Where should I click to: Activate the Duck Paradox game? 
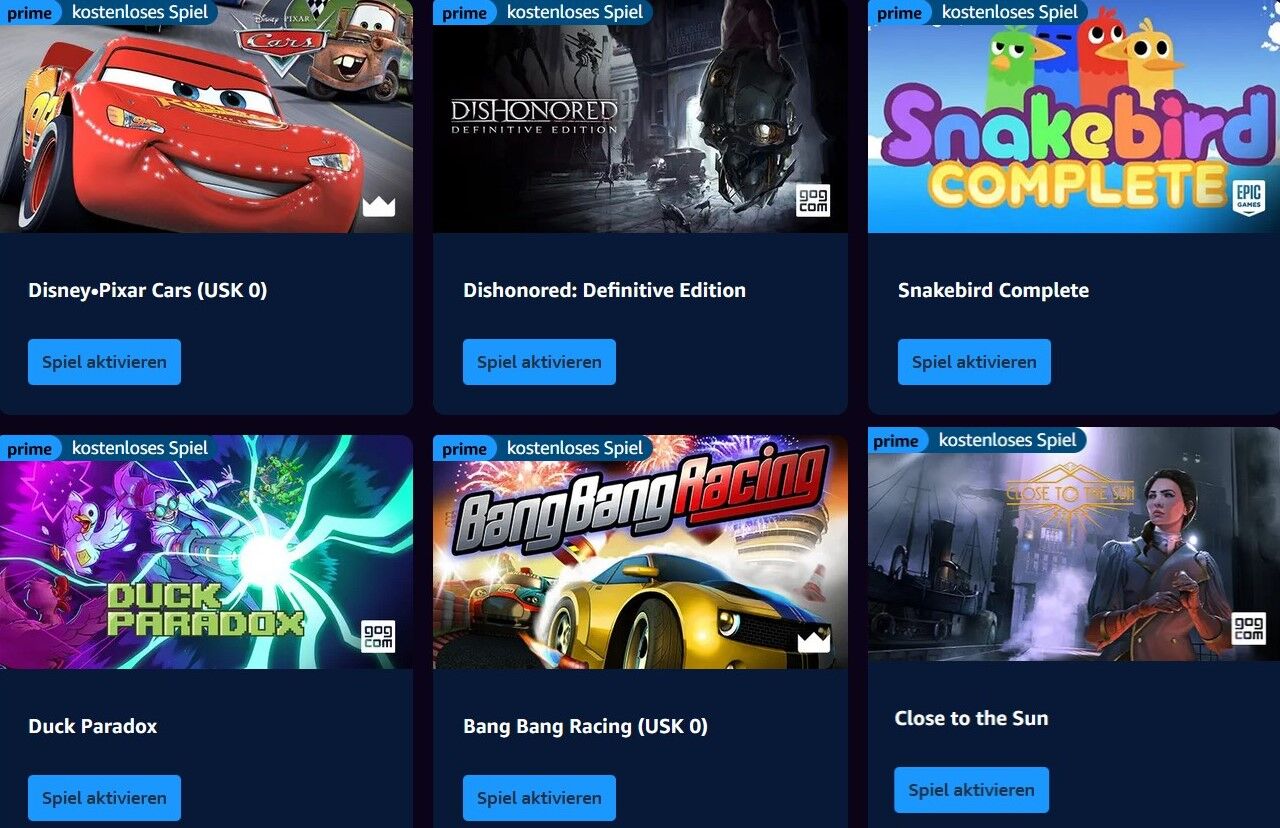(104, 798)
